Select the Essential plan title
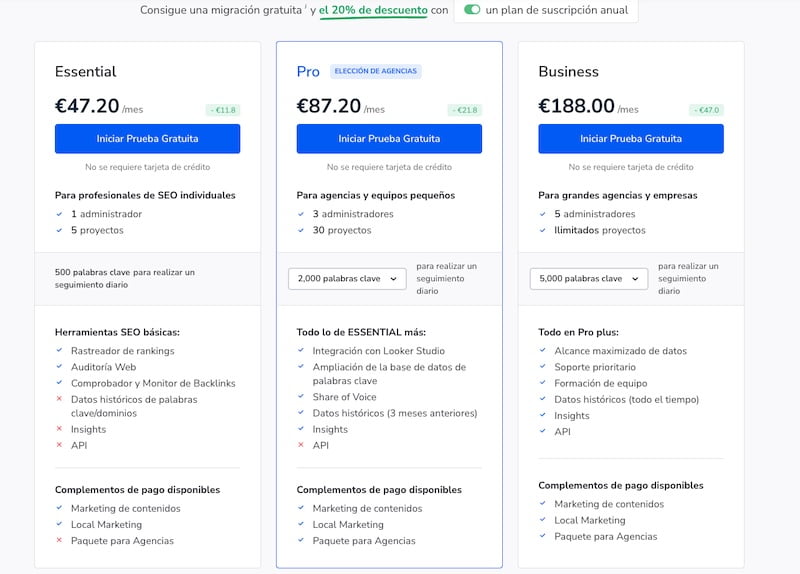The height and width of the screenshot is (574, 800). (85, 71)
